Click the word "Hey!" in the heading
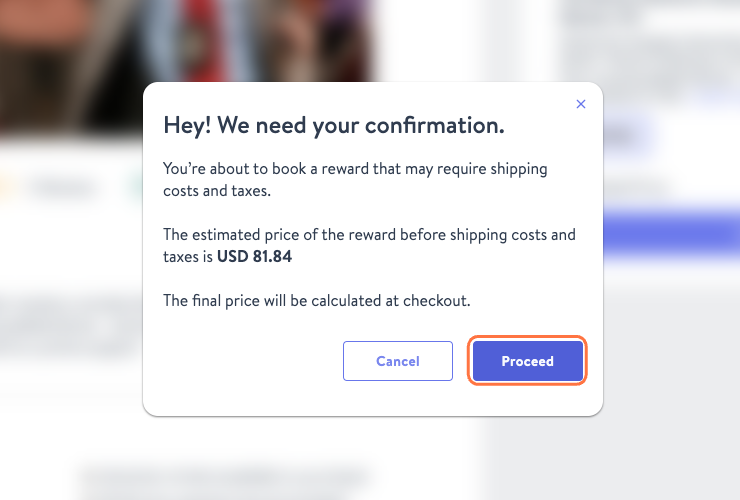 coord(184,126)
